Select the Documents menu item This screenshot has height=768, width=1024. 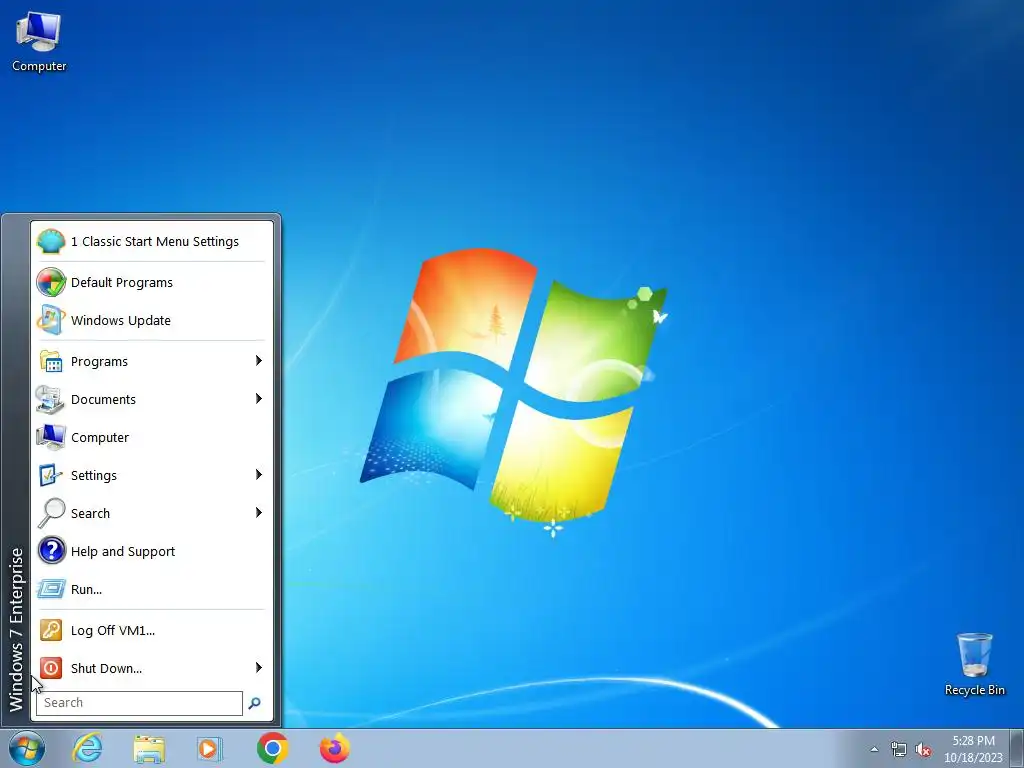click(152, 399)
